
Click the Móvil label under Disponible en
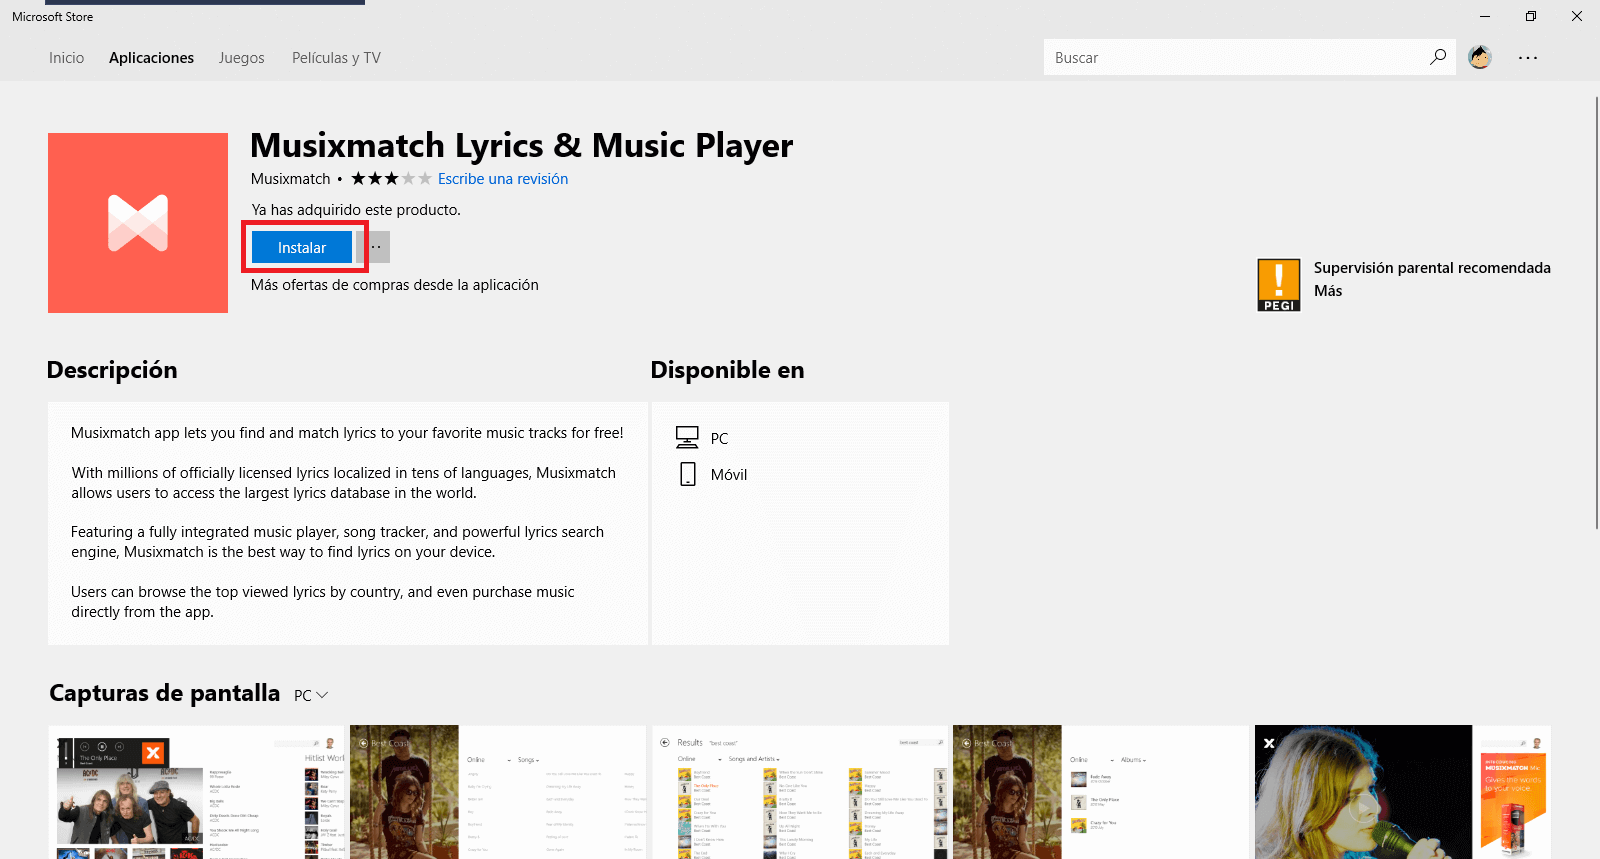point(729,474)
